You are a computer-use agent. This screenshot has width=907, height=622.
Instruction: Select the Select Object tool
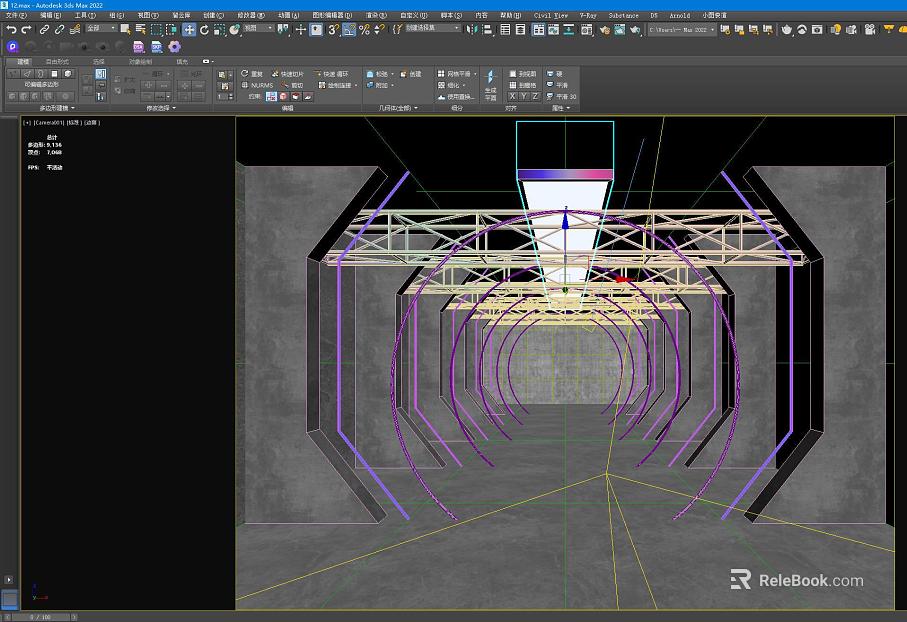coord(126,30)
